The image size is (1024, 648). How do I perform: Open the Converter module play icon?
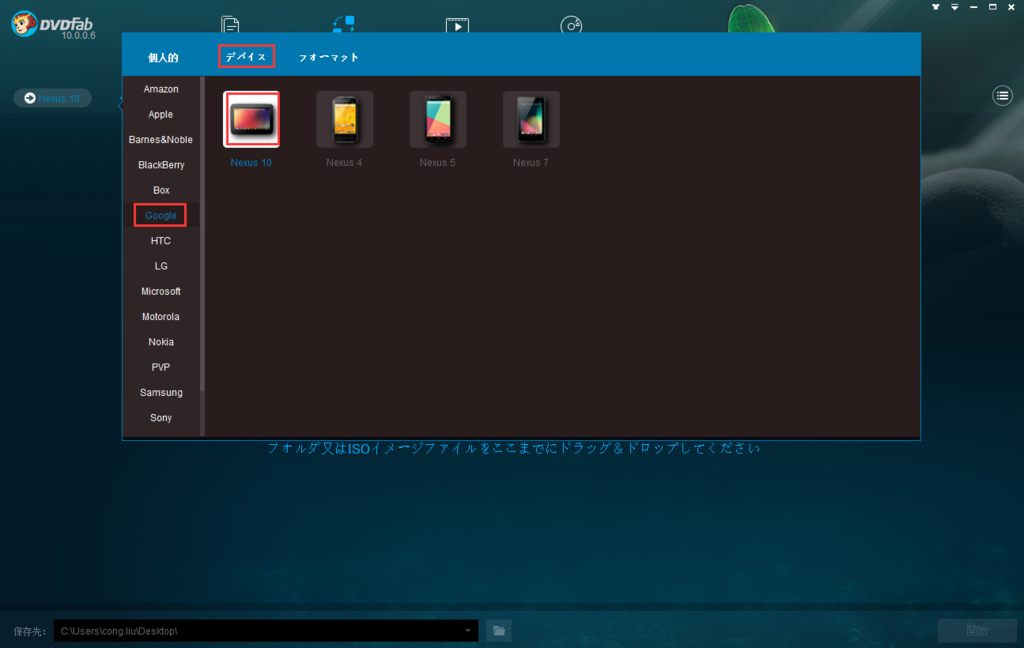click(x=457, y=25)
